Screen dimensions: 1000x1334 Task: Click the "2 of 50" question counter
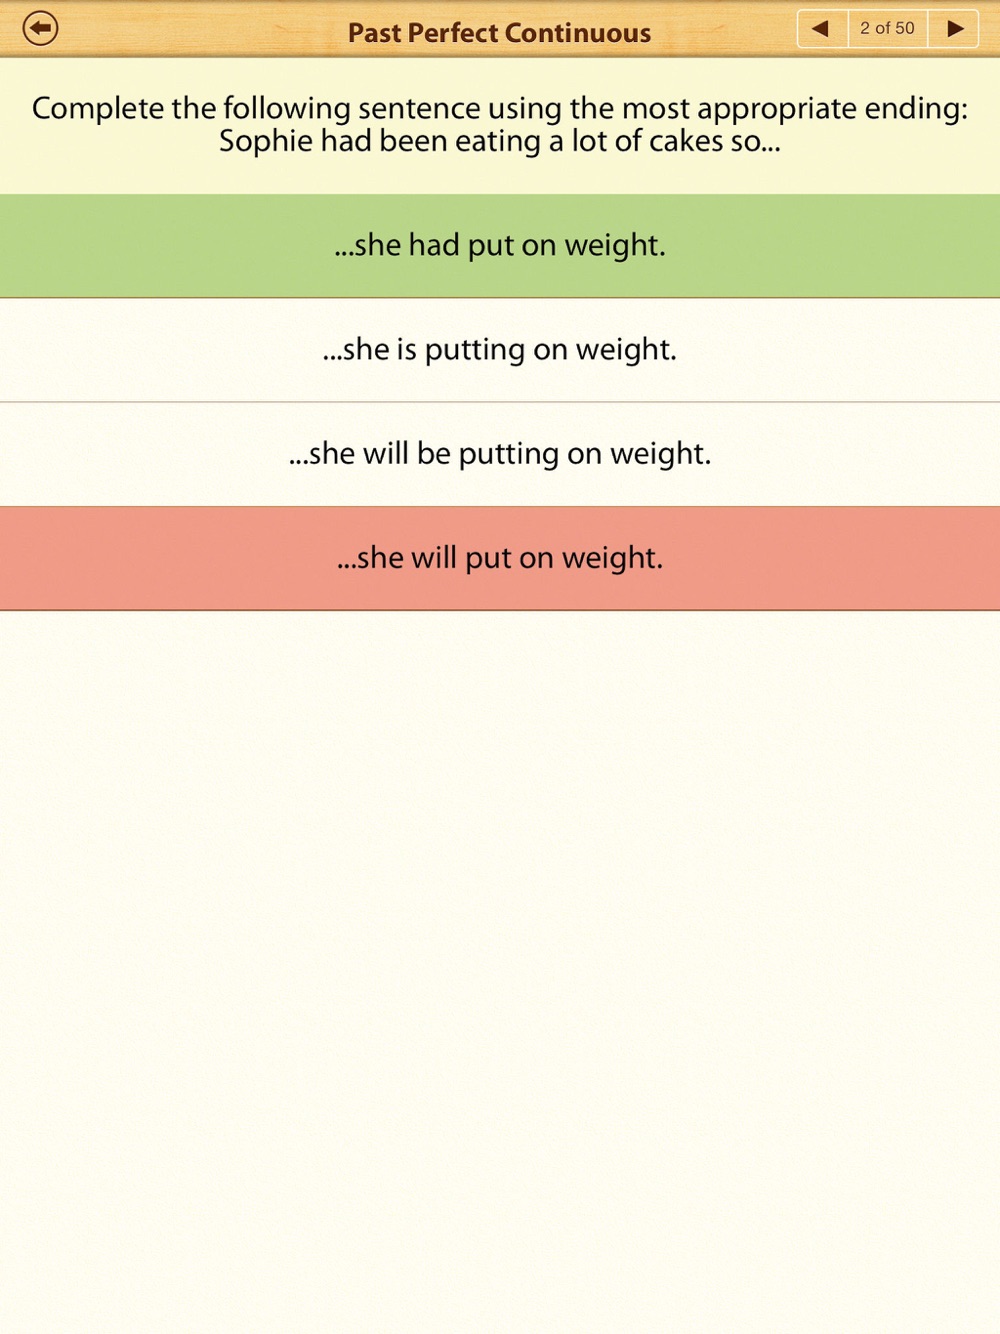[x=888, y=28]
